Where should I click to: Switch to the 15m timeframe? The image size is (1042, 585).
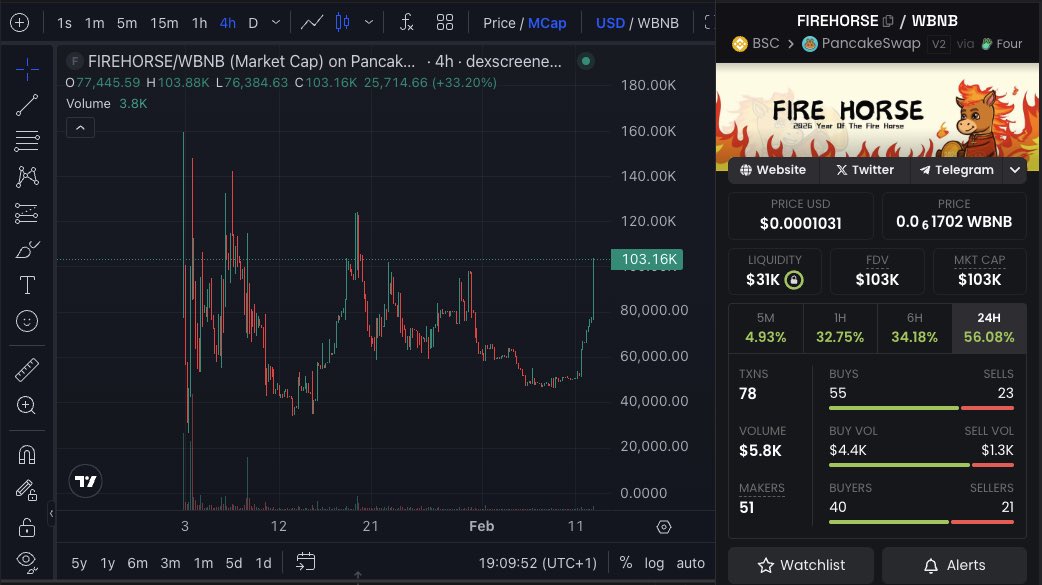pos(164,23)
